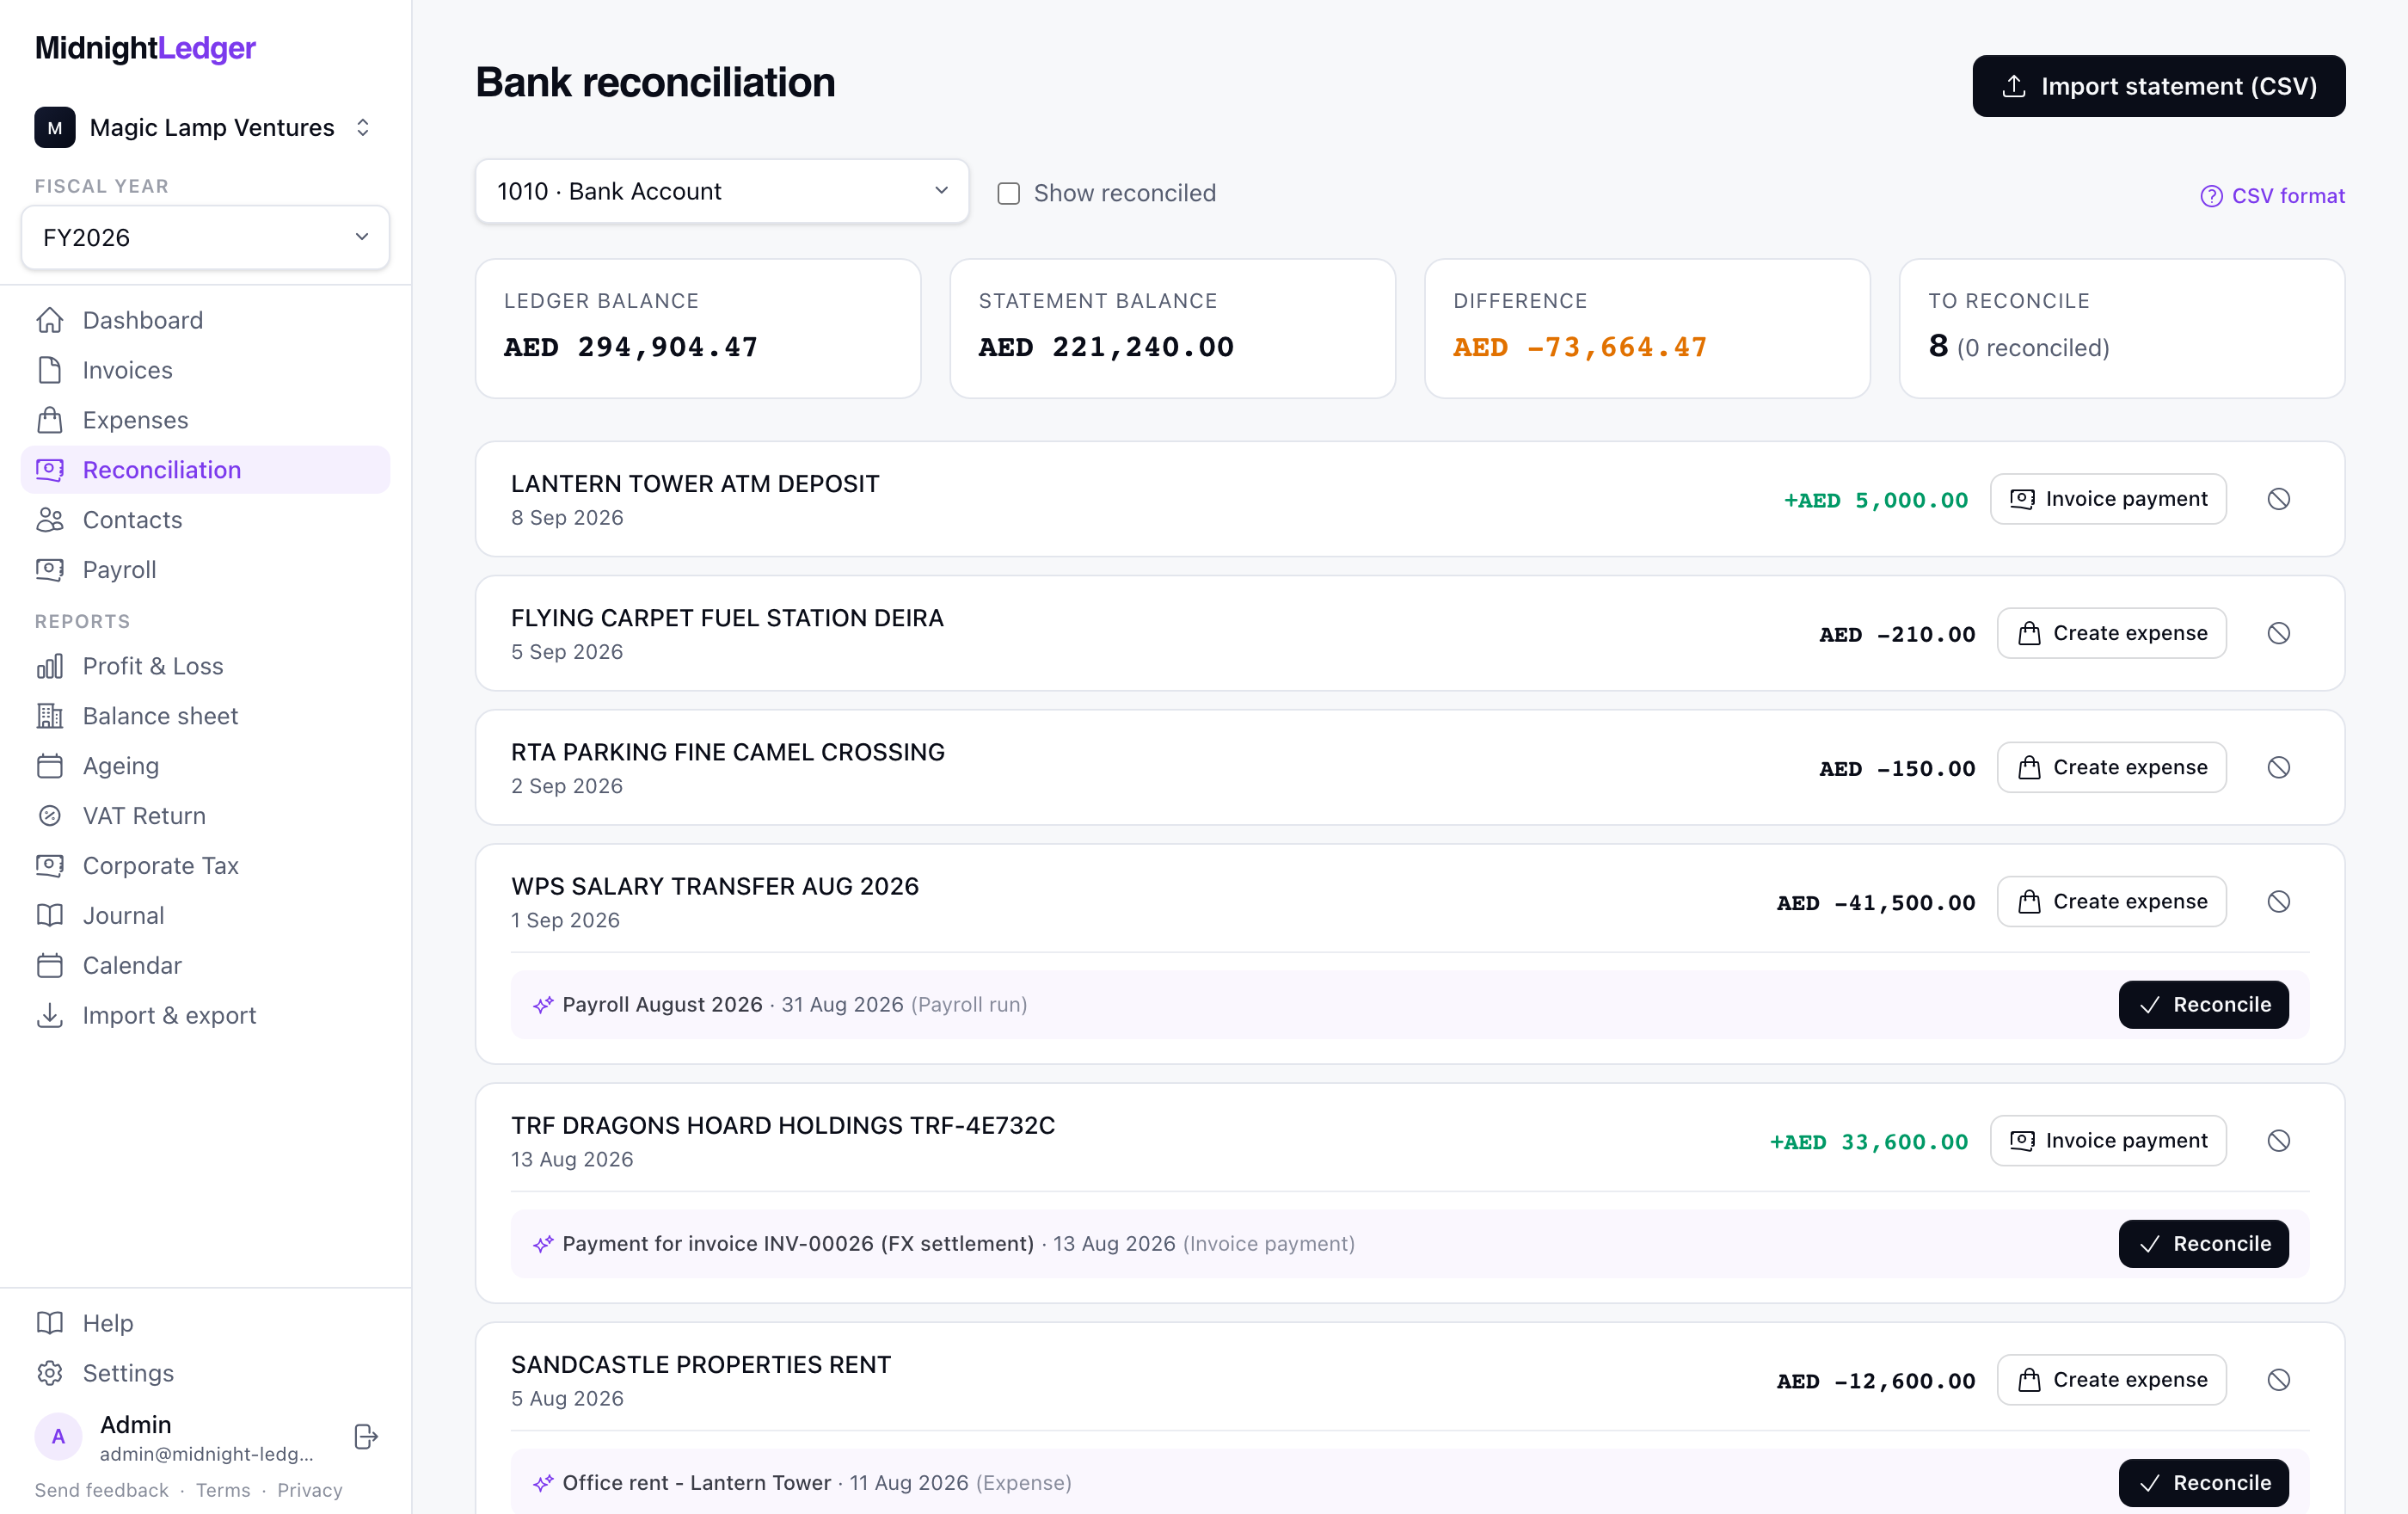Image resolution: width=2408 pixels, height=1514 pixels.
Task: Click Import statement (CSV) button
Action: [x=2158, y=86]
